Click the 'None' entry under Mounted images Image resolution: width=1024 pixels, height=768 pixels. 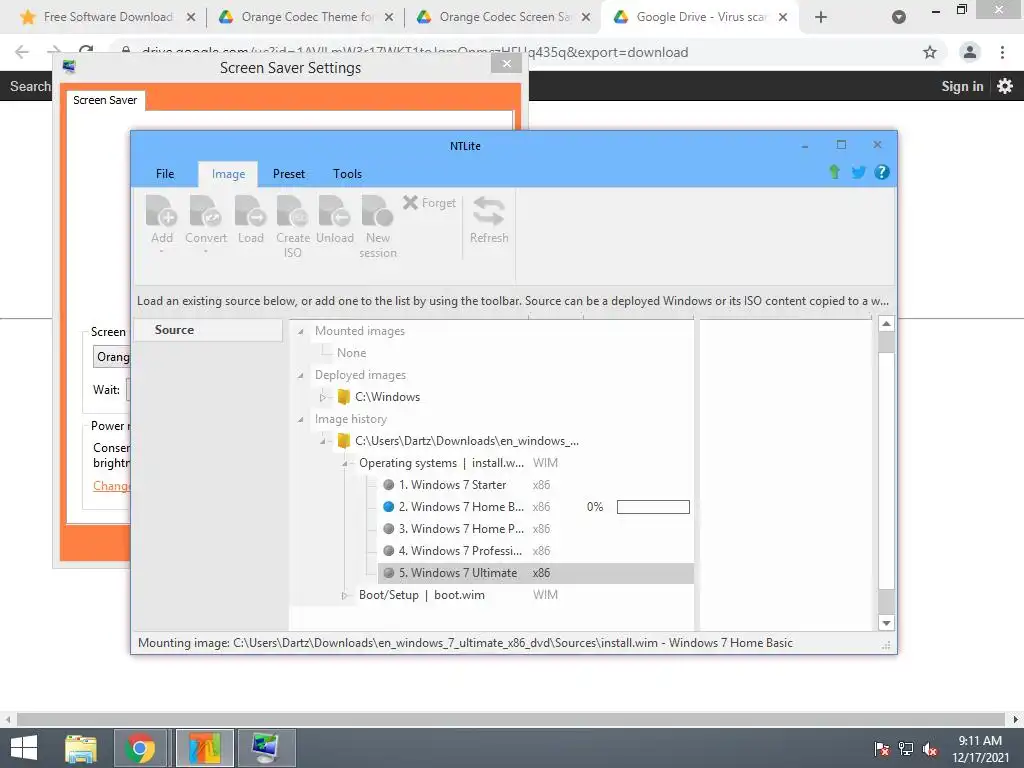point(351,353)
